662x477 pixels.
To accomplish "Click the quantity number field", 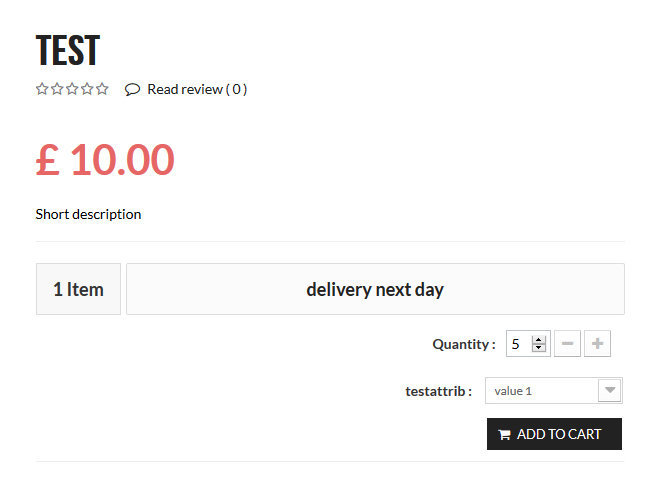I will [x=517, y=344].
